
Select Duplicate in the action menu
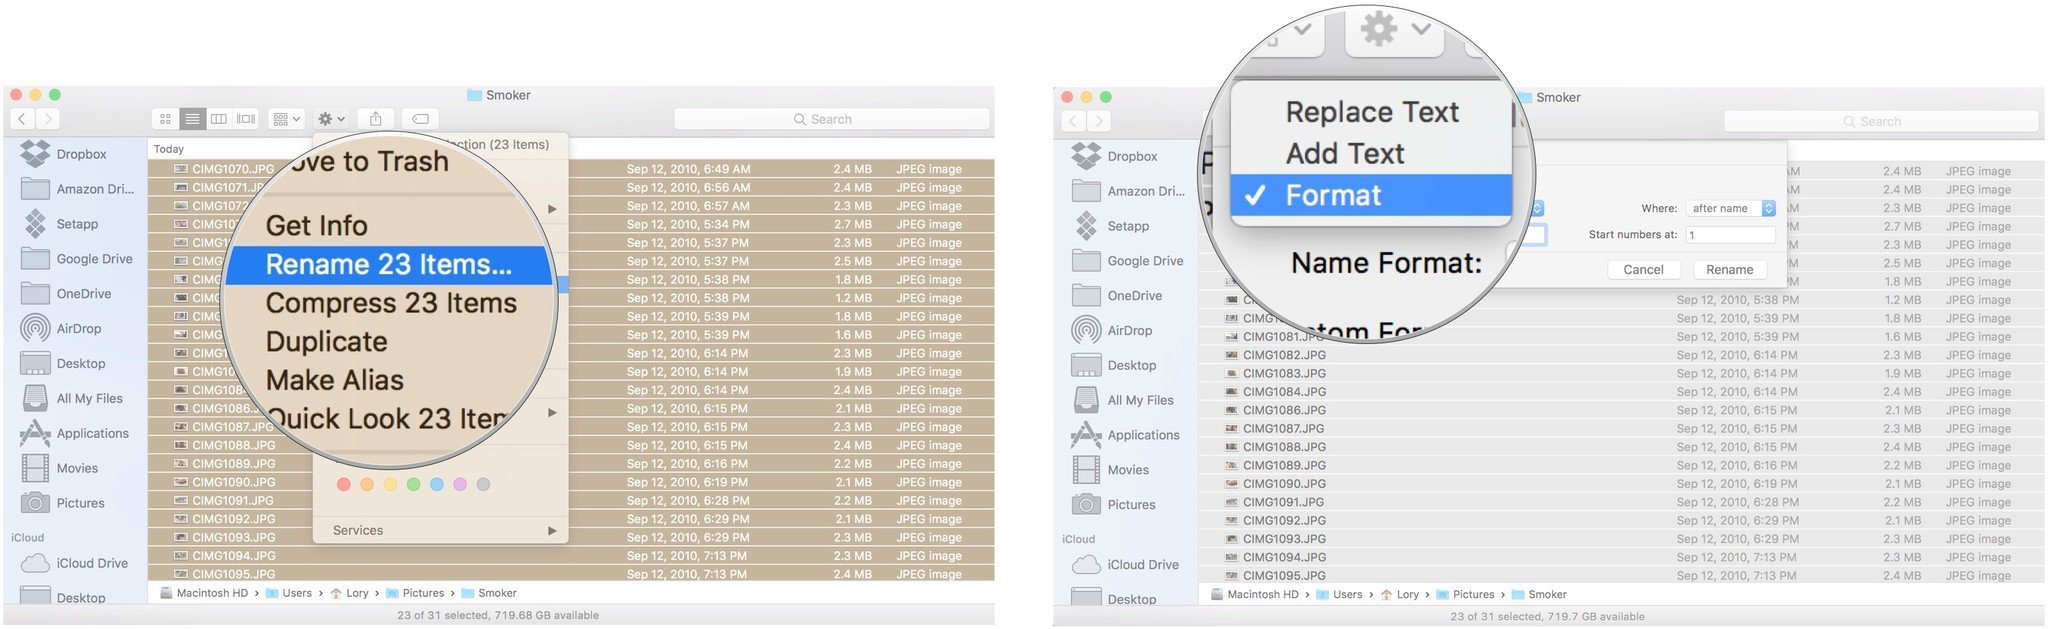[326, 342]
